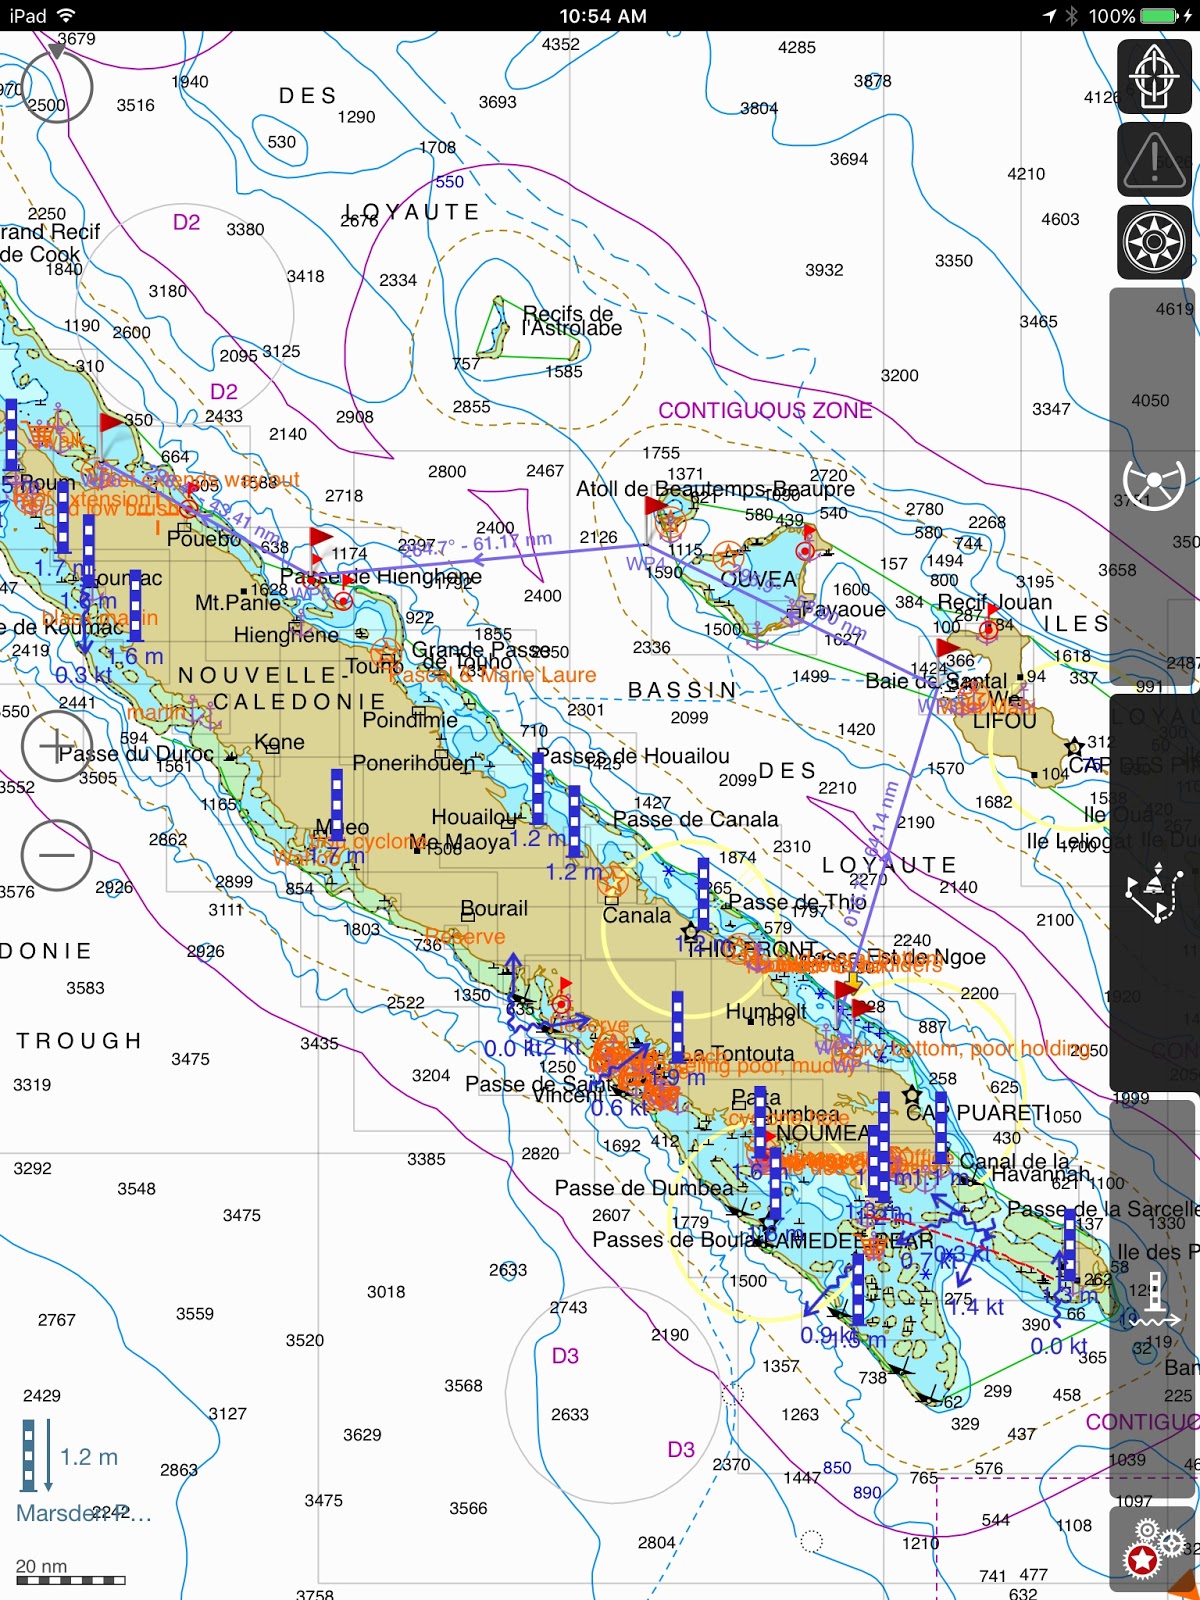This screenshot has width=1200, height=1600.
Task: Tap the 1.2 m Marsden tide reading
Action: (89, 1457)
